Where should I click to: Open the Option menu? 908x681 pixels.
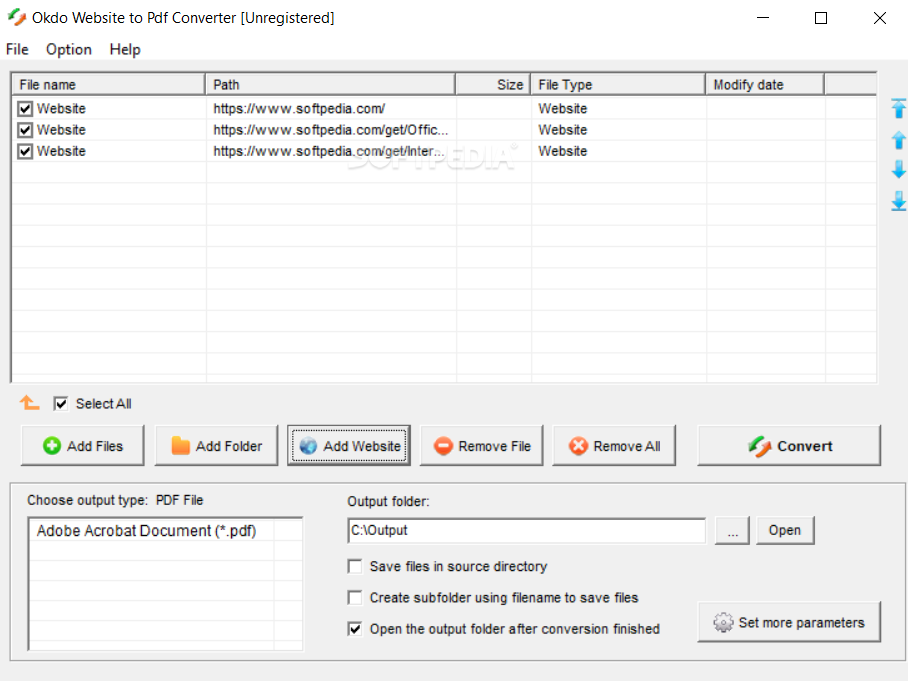tap(69, 50)
